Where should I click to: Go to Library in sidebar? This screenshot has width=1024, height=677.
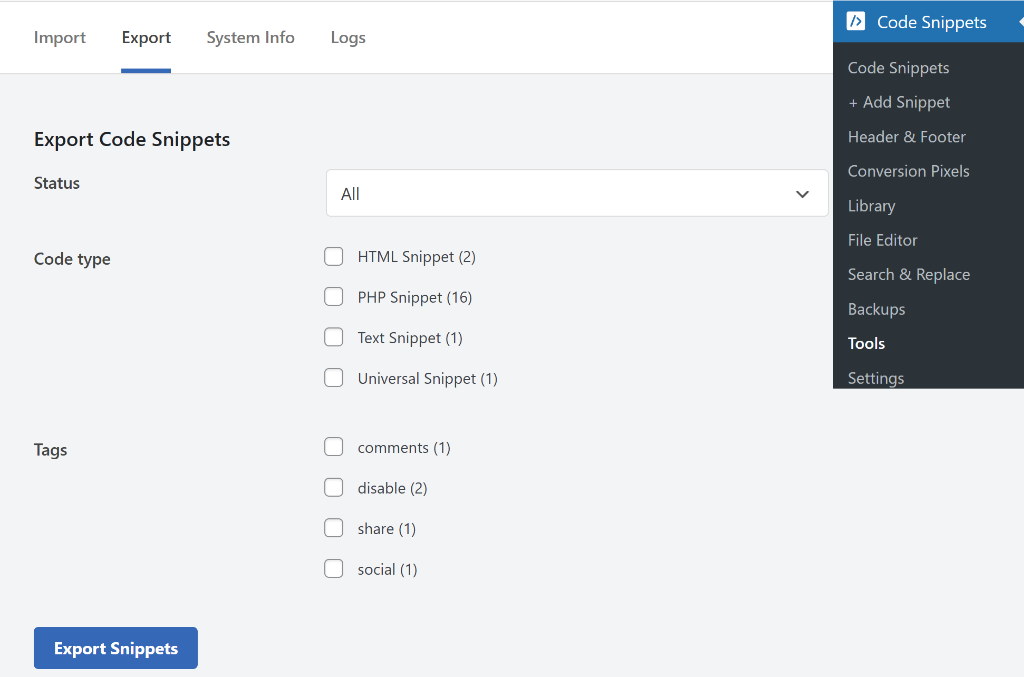point(871,206)
